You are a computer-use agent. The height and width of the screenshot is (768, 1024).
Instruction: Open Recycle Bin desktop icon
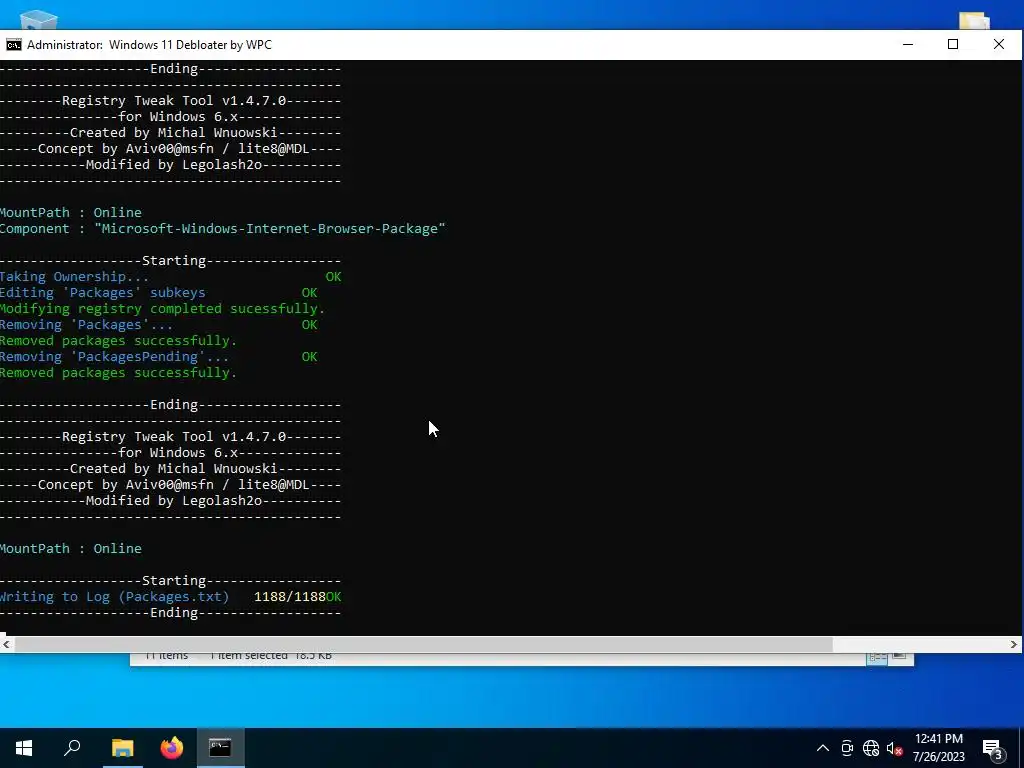tap(39, 20)
